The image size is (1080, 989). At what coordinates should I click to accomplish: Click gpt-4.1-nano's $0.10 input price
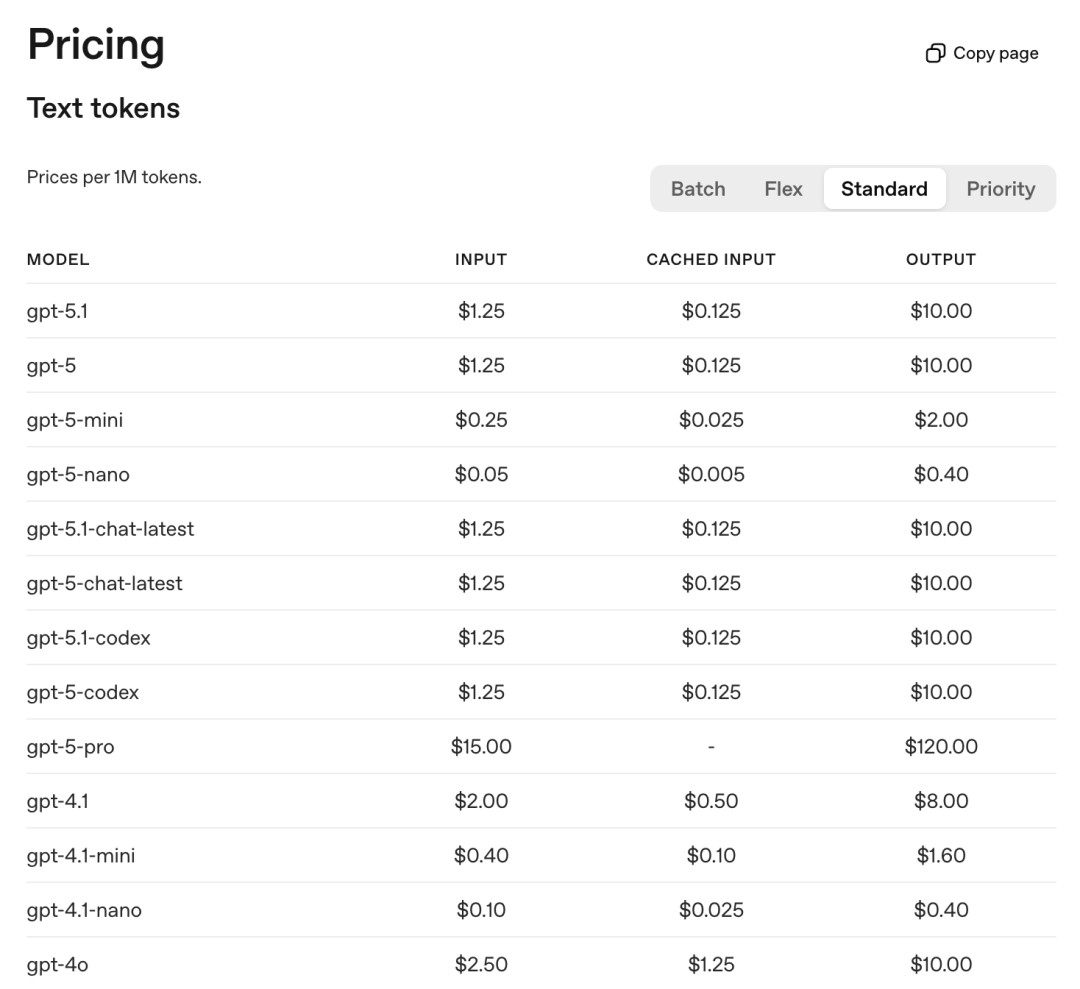click(x=481, y=910)
